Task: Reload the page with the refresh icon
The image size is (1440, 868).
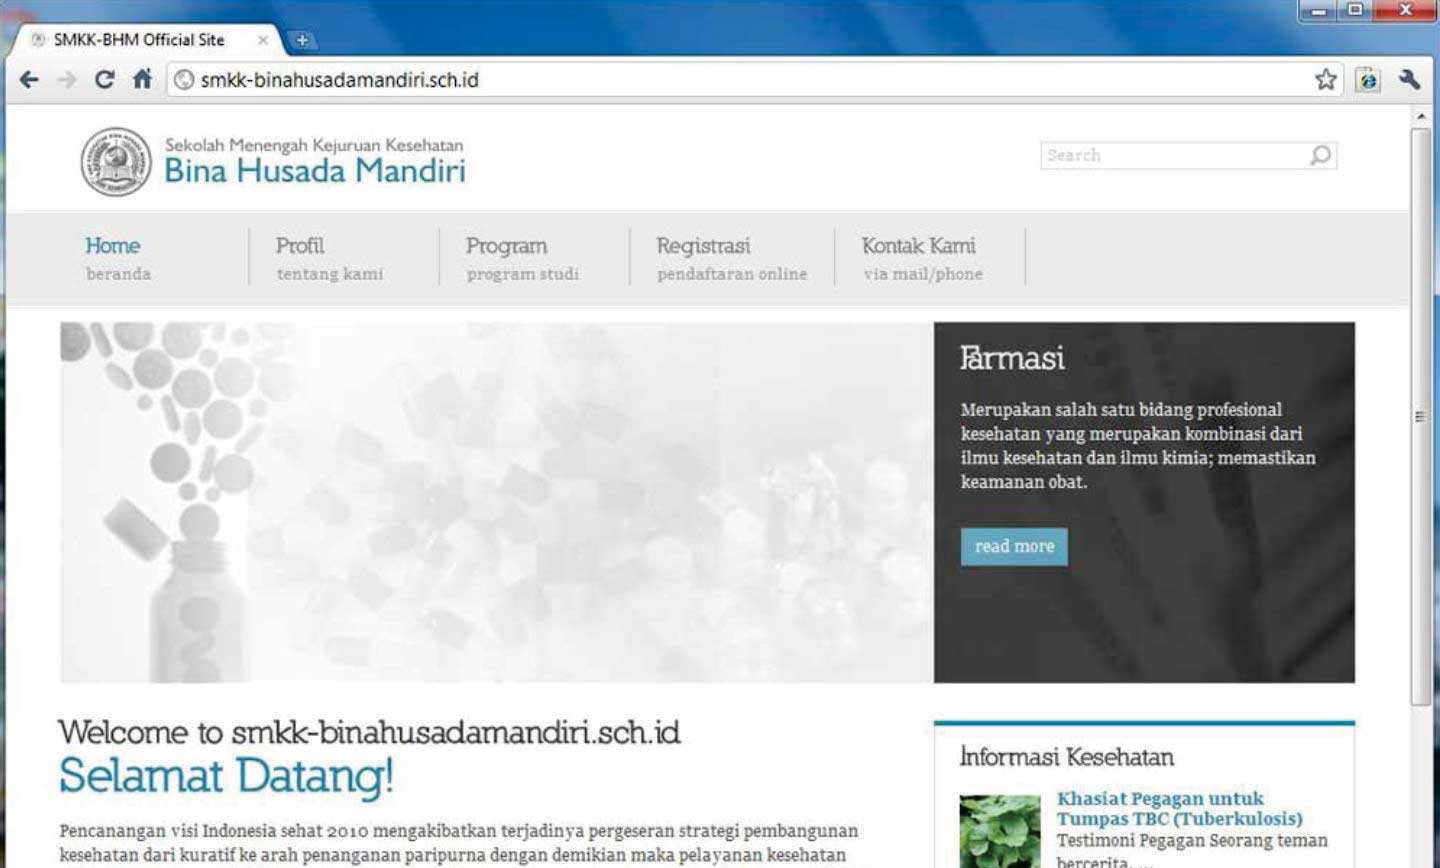Action: pyautogui.click(x=104, y=80)
